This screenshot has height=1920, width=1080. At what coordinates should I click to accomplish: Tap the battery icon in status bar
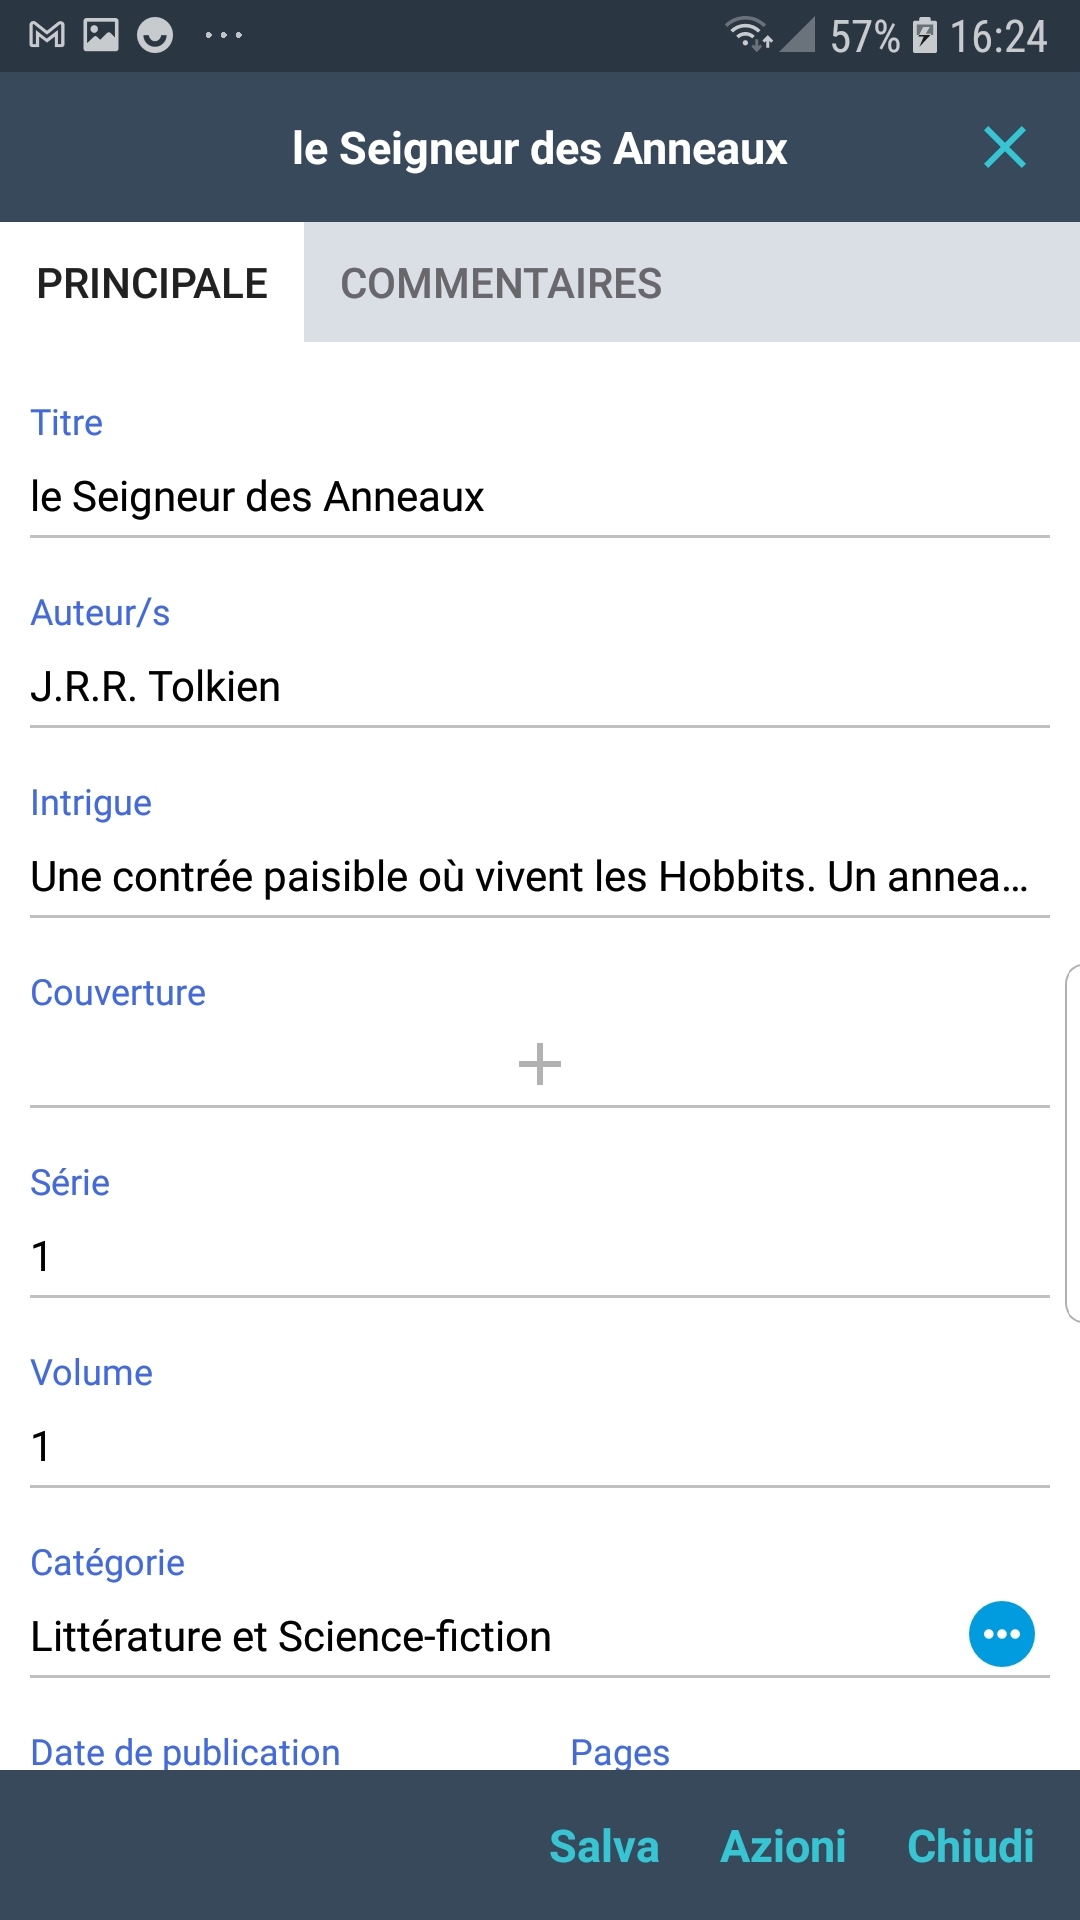click(926, 36)
